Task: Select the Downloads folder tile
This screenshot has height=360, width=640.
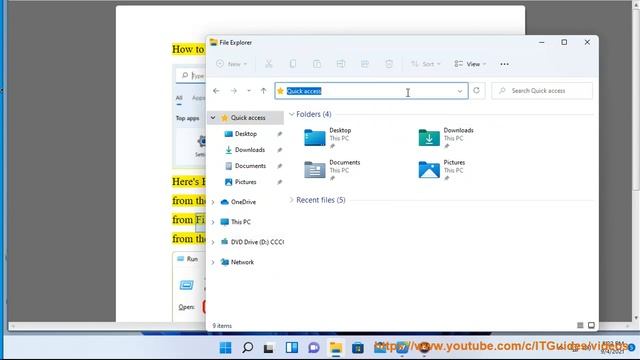Action: point(446,138)
